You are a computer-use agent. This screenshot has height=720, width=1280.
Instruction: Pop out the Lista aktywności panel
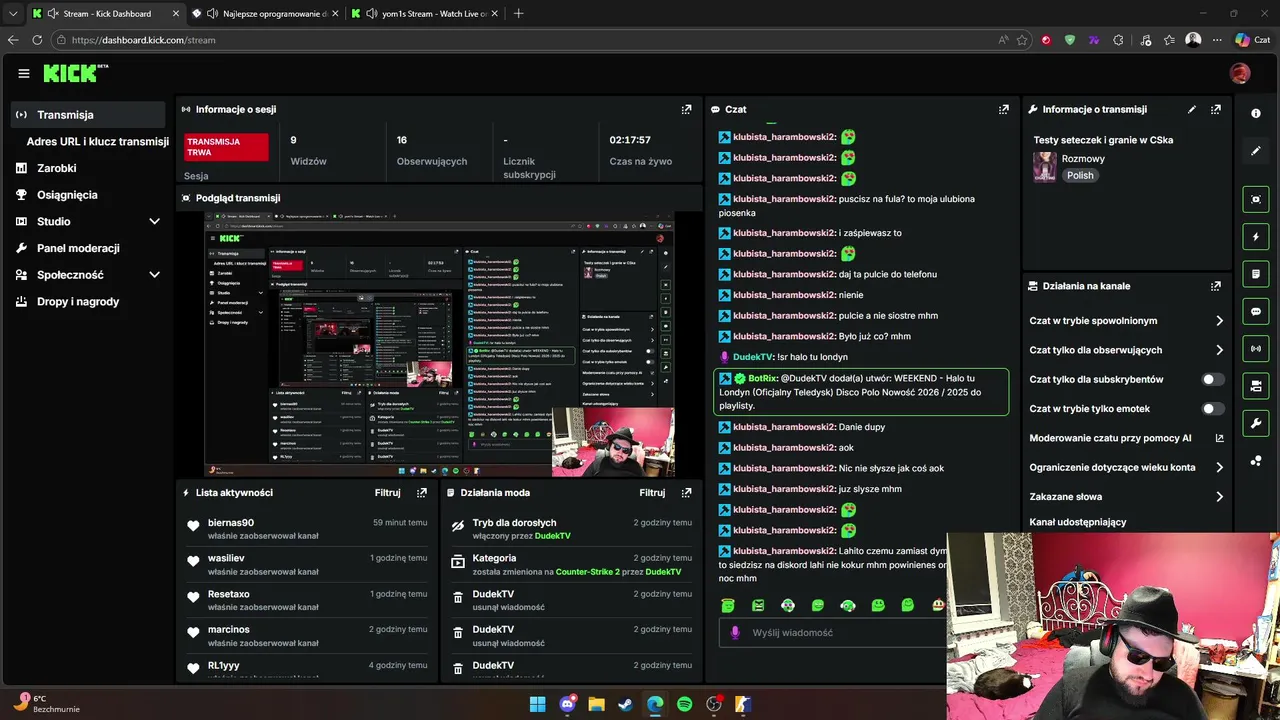422,493
